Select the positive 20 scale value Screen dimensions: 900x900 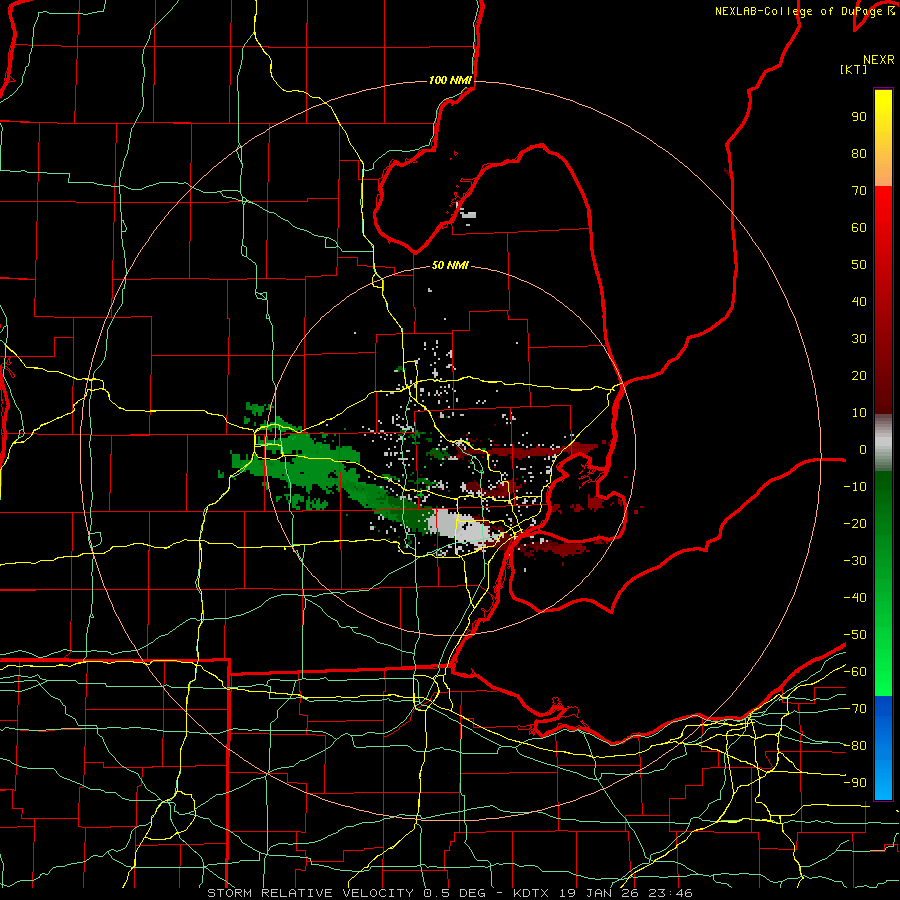pos(859,376)
